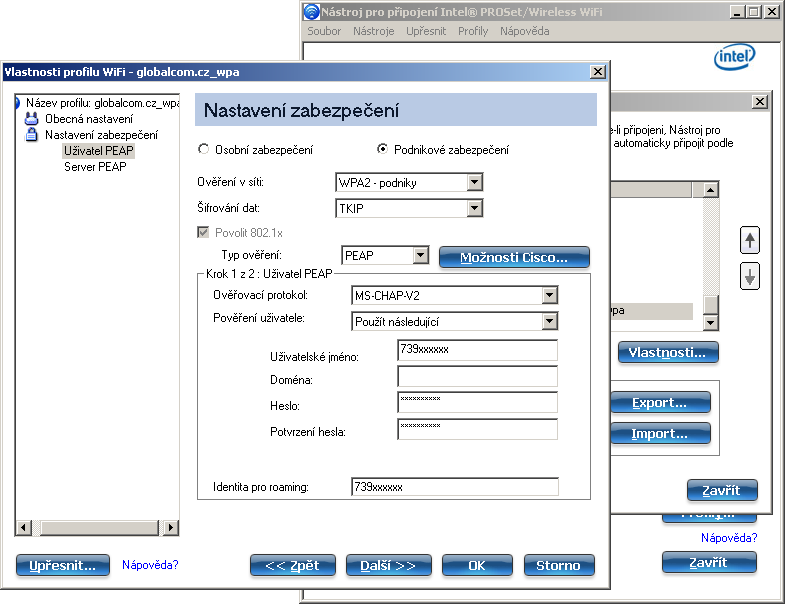Screen dimensions: 785x604
Task: Open the Nástroje menu
Action: (x=373, y=31)
